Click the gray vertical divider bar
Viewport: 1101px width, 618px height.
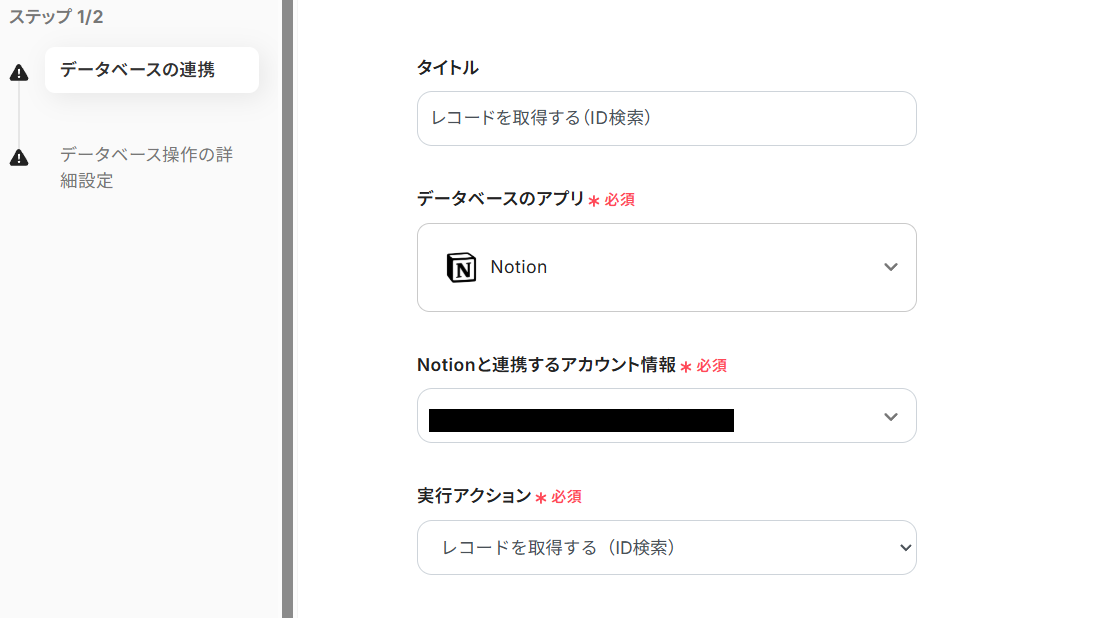tap(287, 309)
